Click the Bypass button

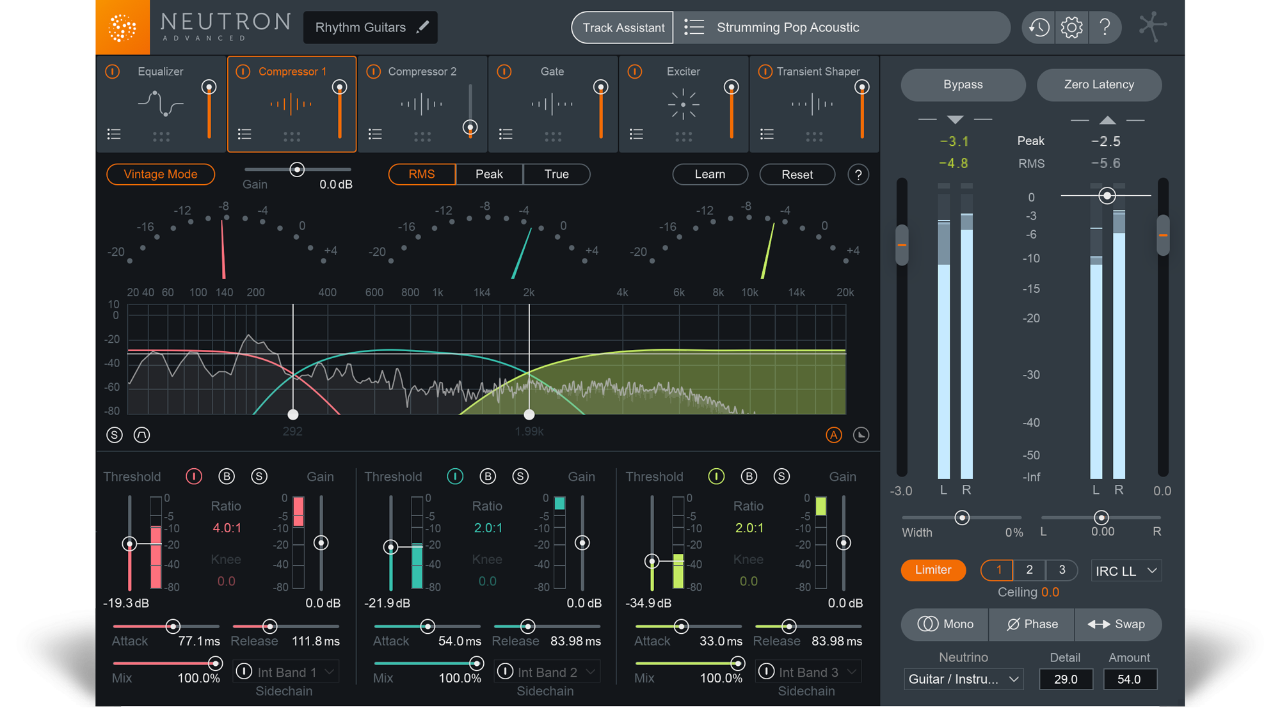tap(963, 85)
